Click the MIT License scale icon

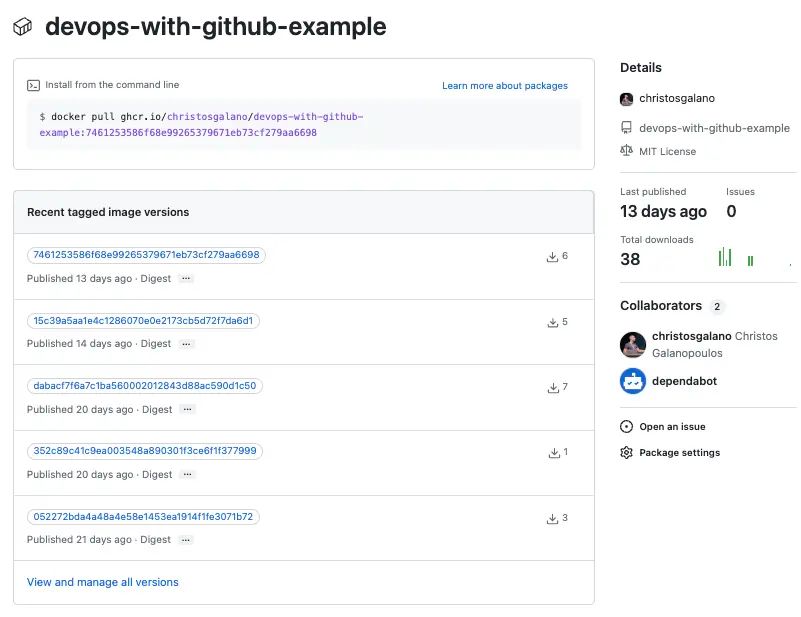(x=627, y=151)
